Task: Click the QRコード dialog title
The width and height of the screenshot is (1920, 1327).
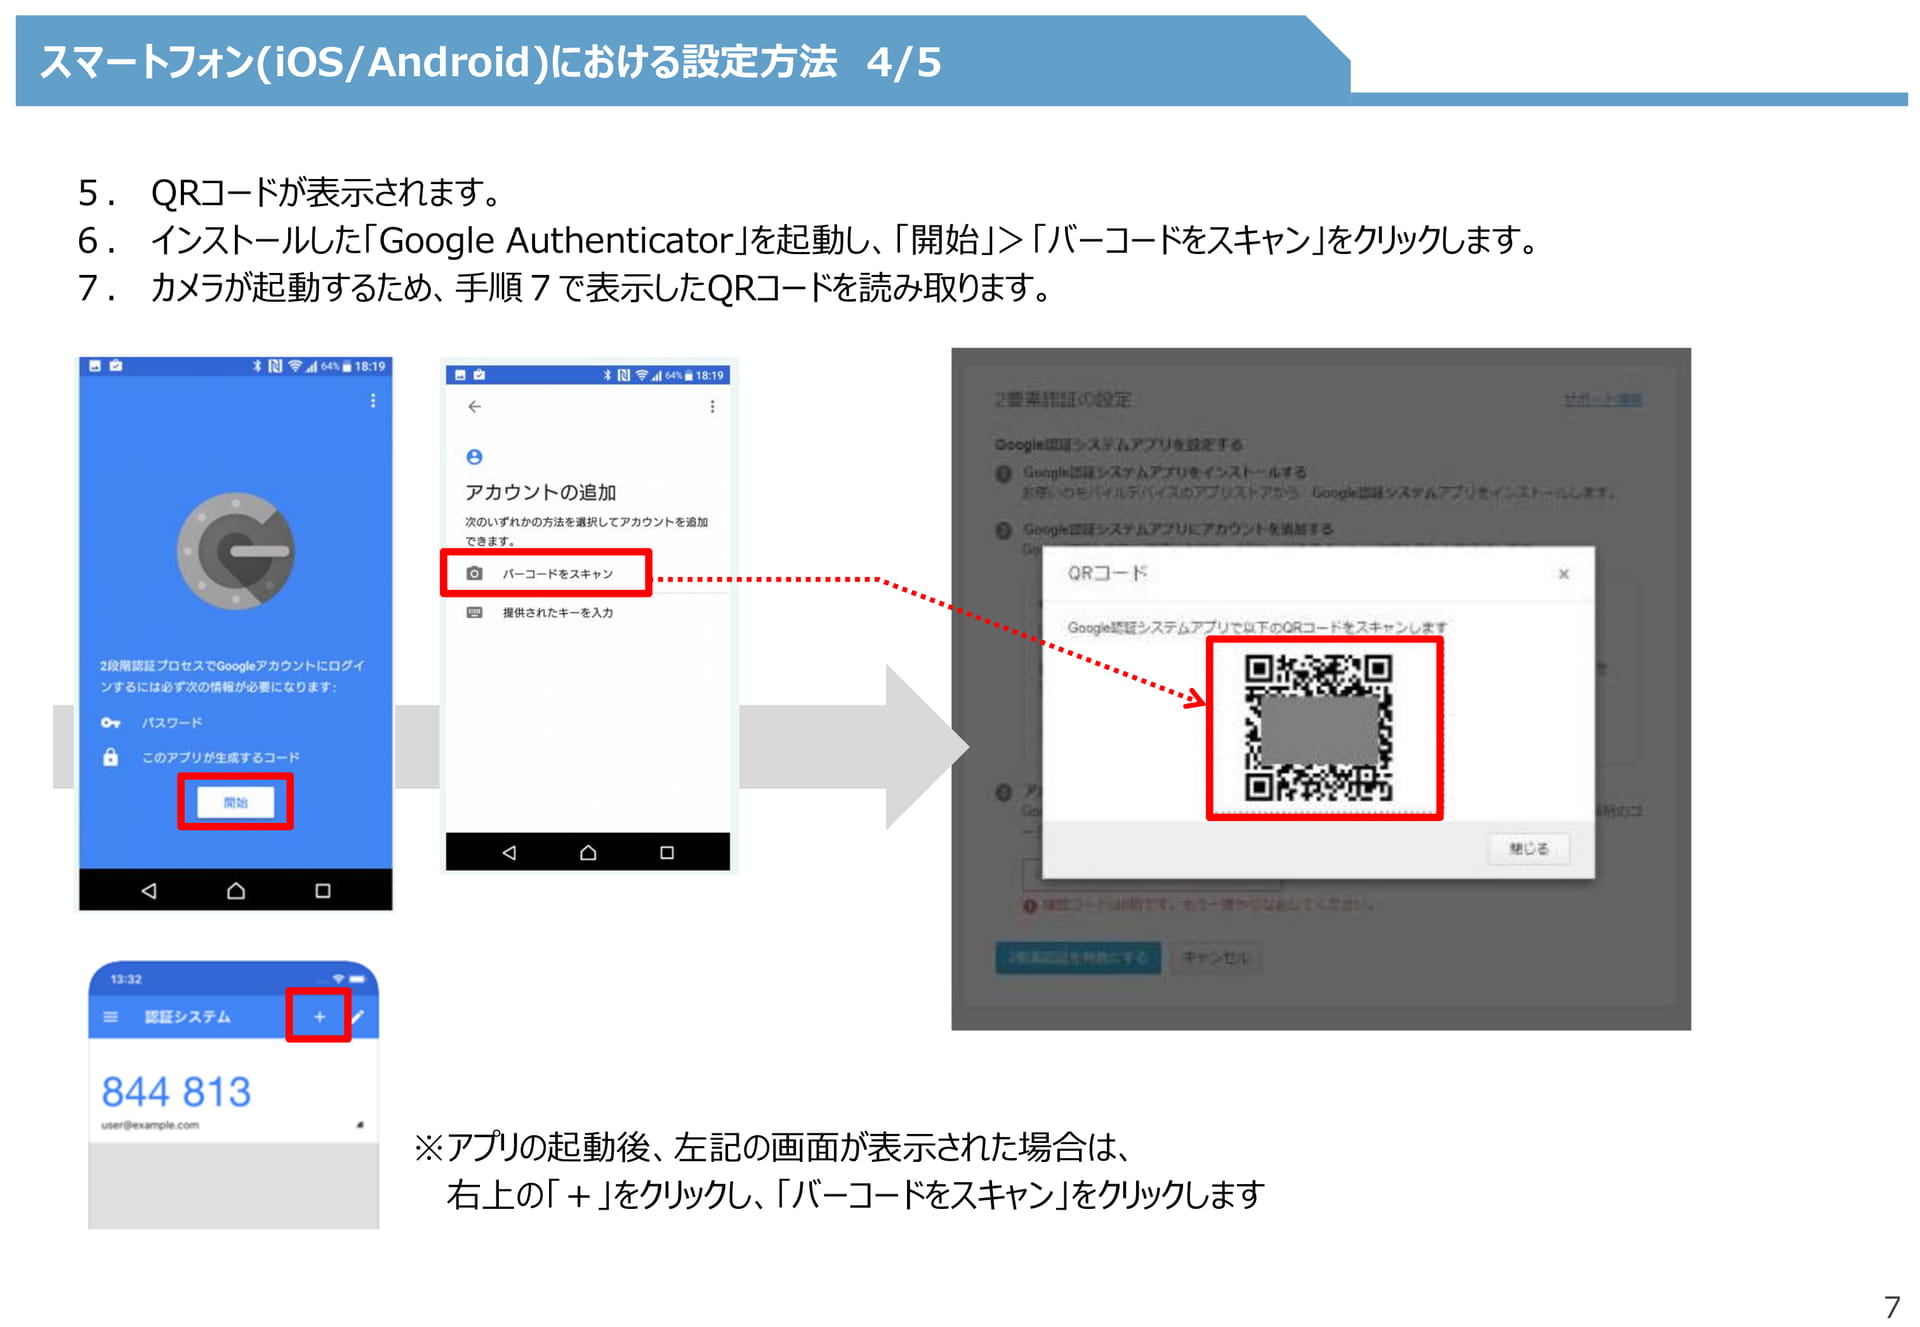Action: pyautogui.click(x=1107, y=573)
